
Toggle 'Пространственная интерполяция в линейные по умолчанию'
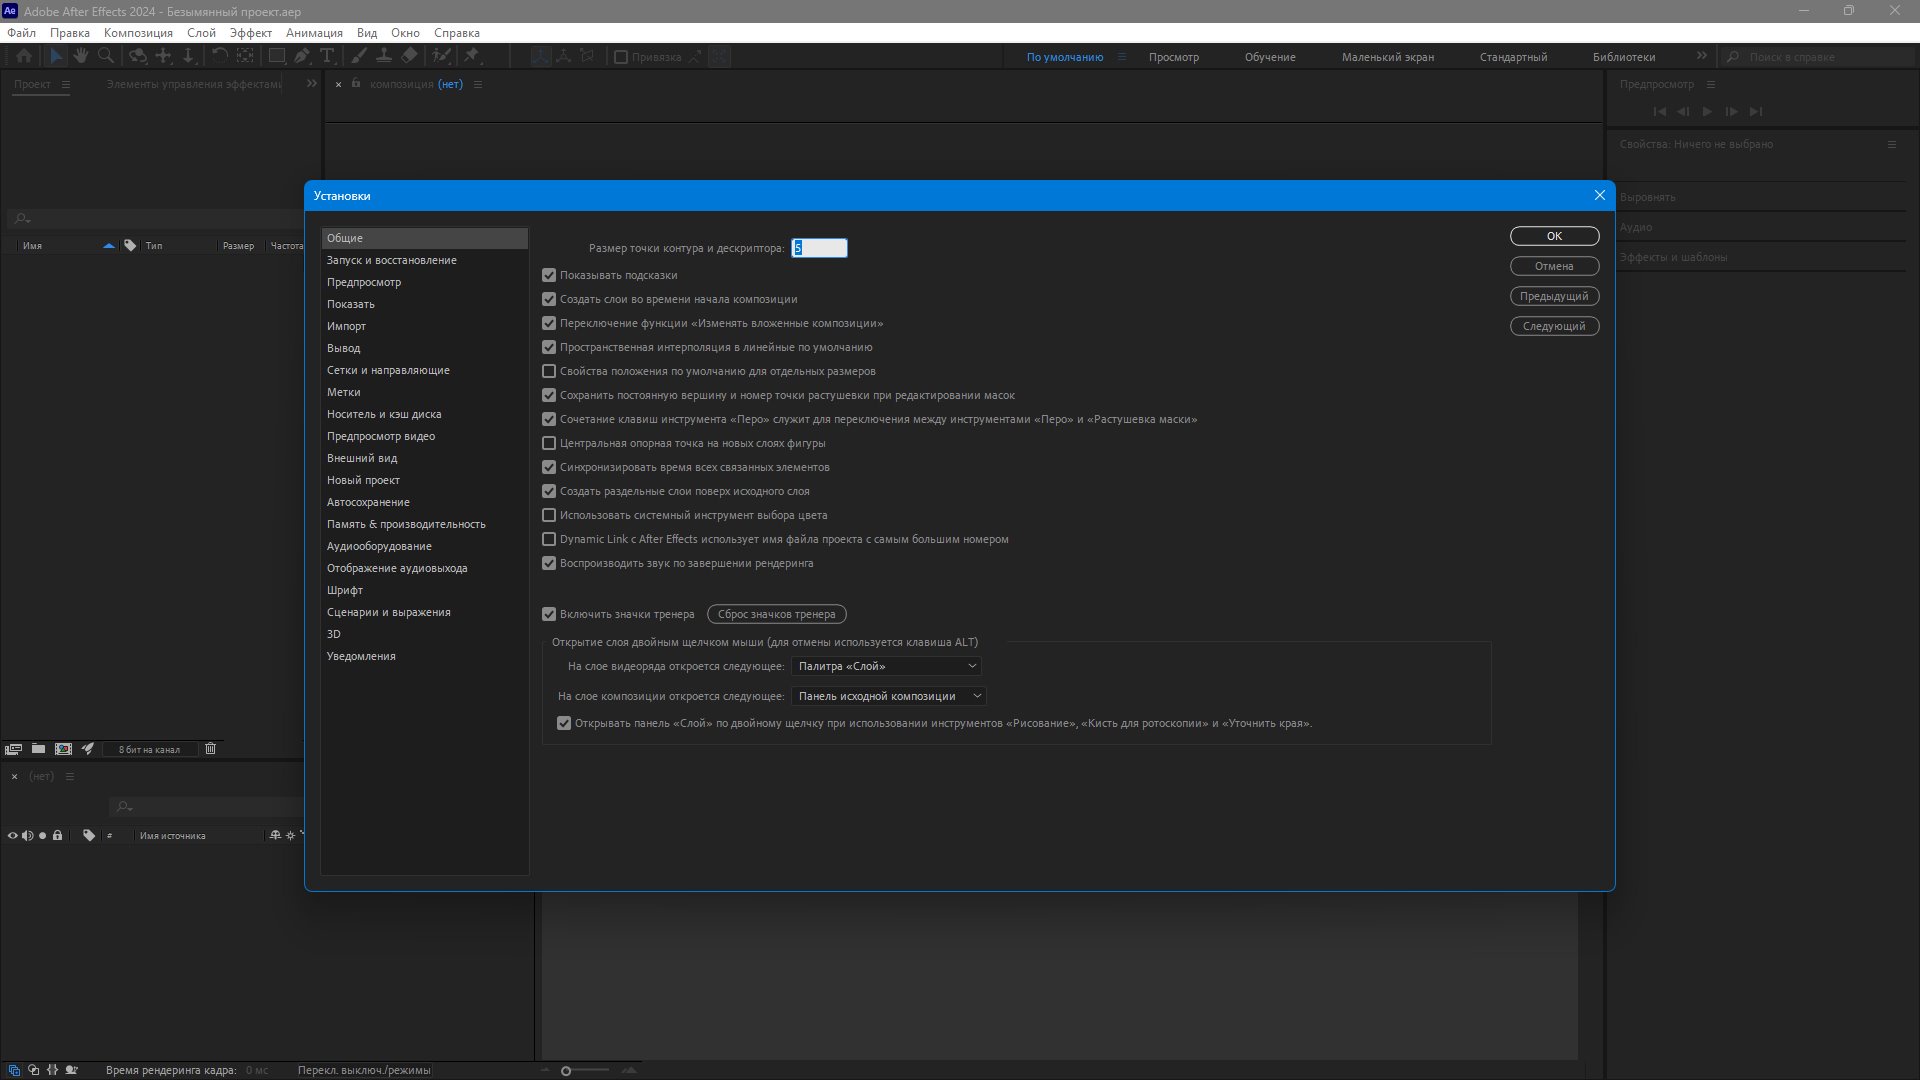pyautogui.click(x=549, y=347)
